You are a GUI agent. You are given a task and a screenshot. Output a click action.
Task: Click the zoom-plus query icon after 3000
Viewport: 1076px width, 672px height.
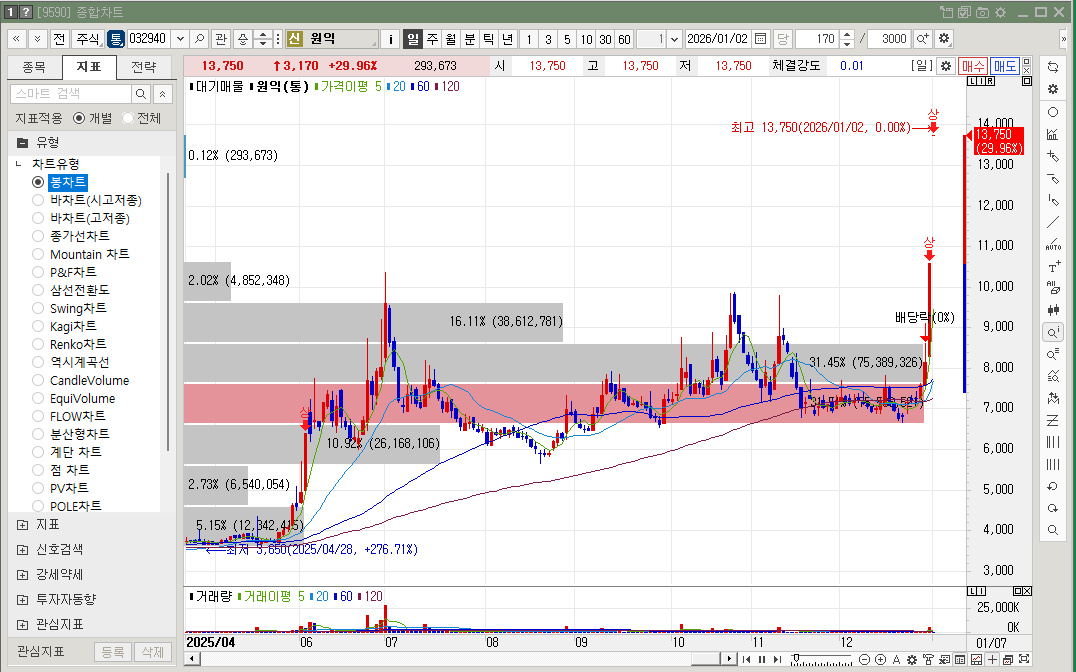click(923, 39)
